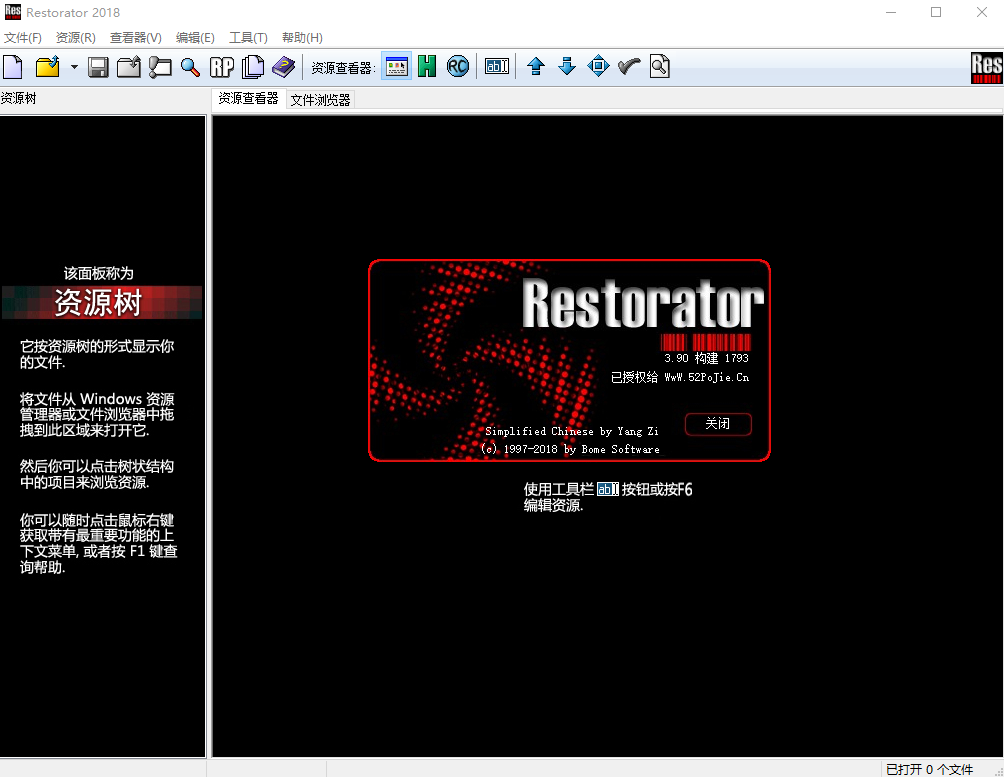Open the text editor (abI) viewer
The width and height of the screenshot is (1004, 777).
[x=496, y=66]
